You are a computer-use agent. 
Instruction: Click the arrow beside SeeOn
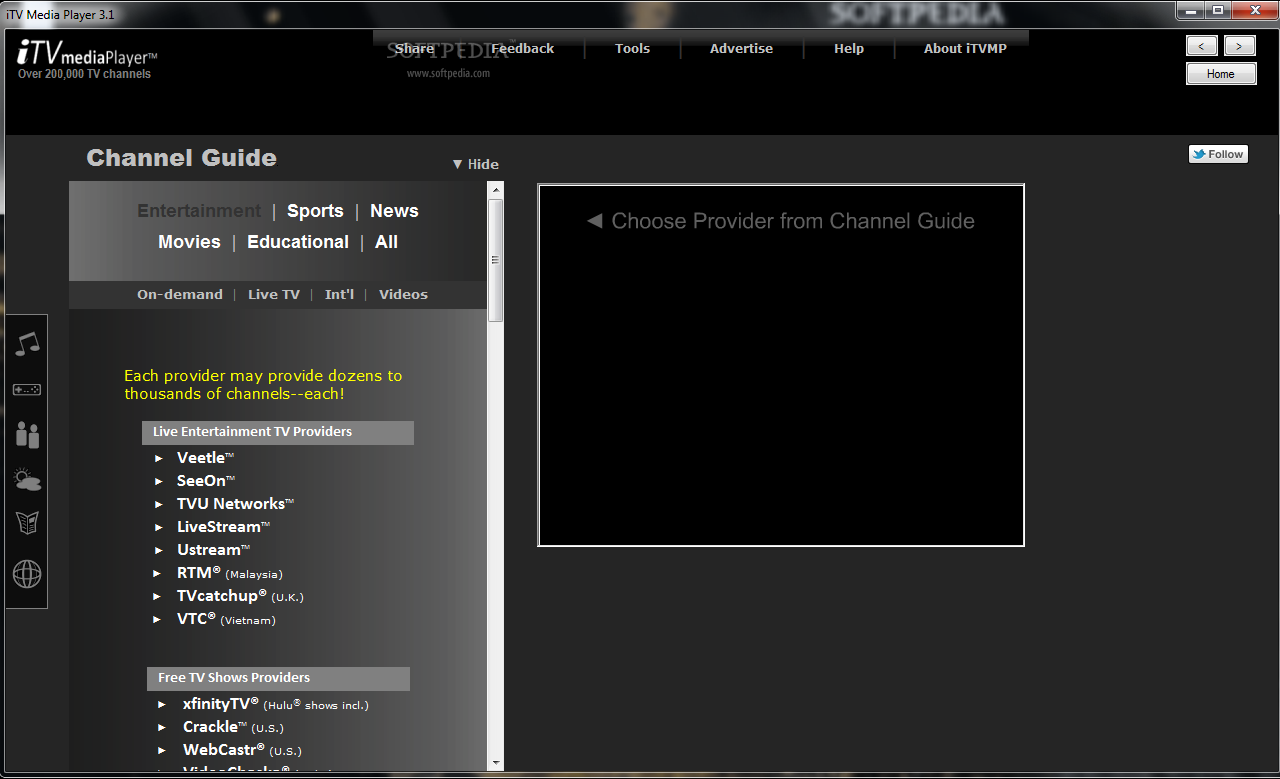point(158,481)
